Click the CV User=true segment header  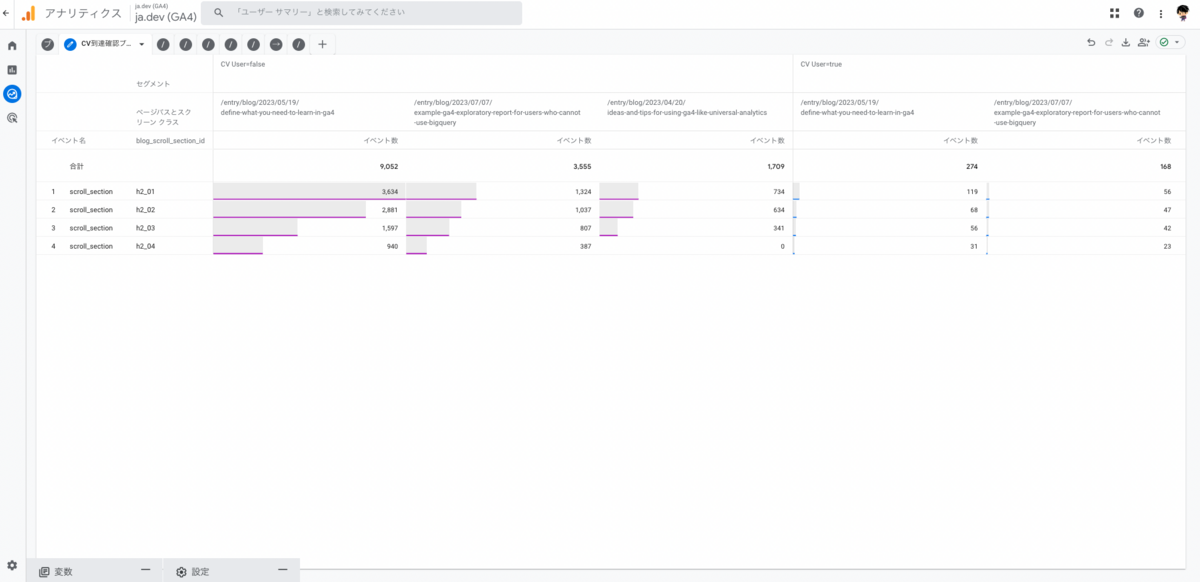822,64
